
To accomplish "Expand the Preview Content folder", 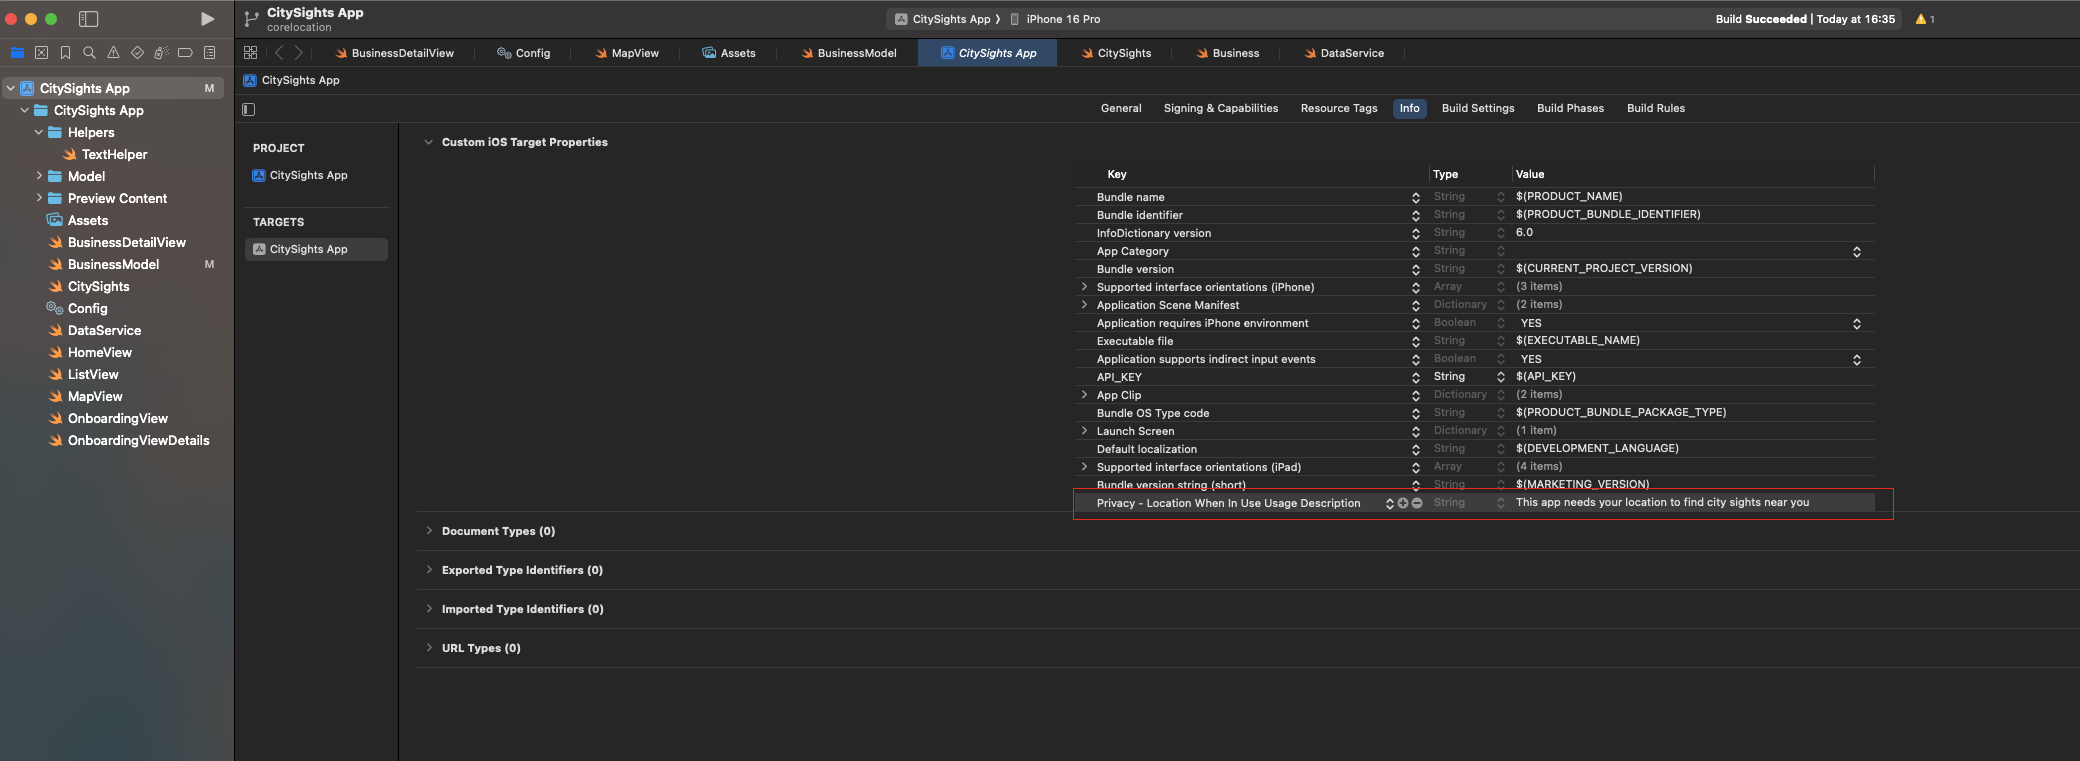I will tap(38, 198).
